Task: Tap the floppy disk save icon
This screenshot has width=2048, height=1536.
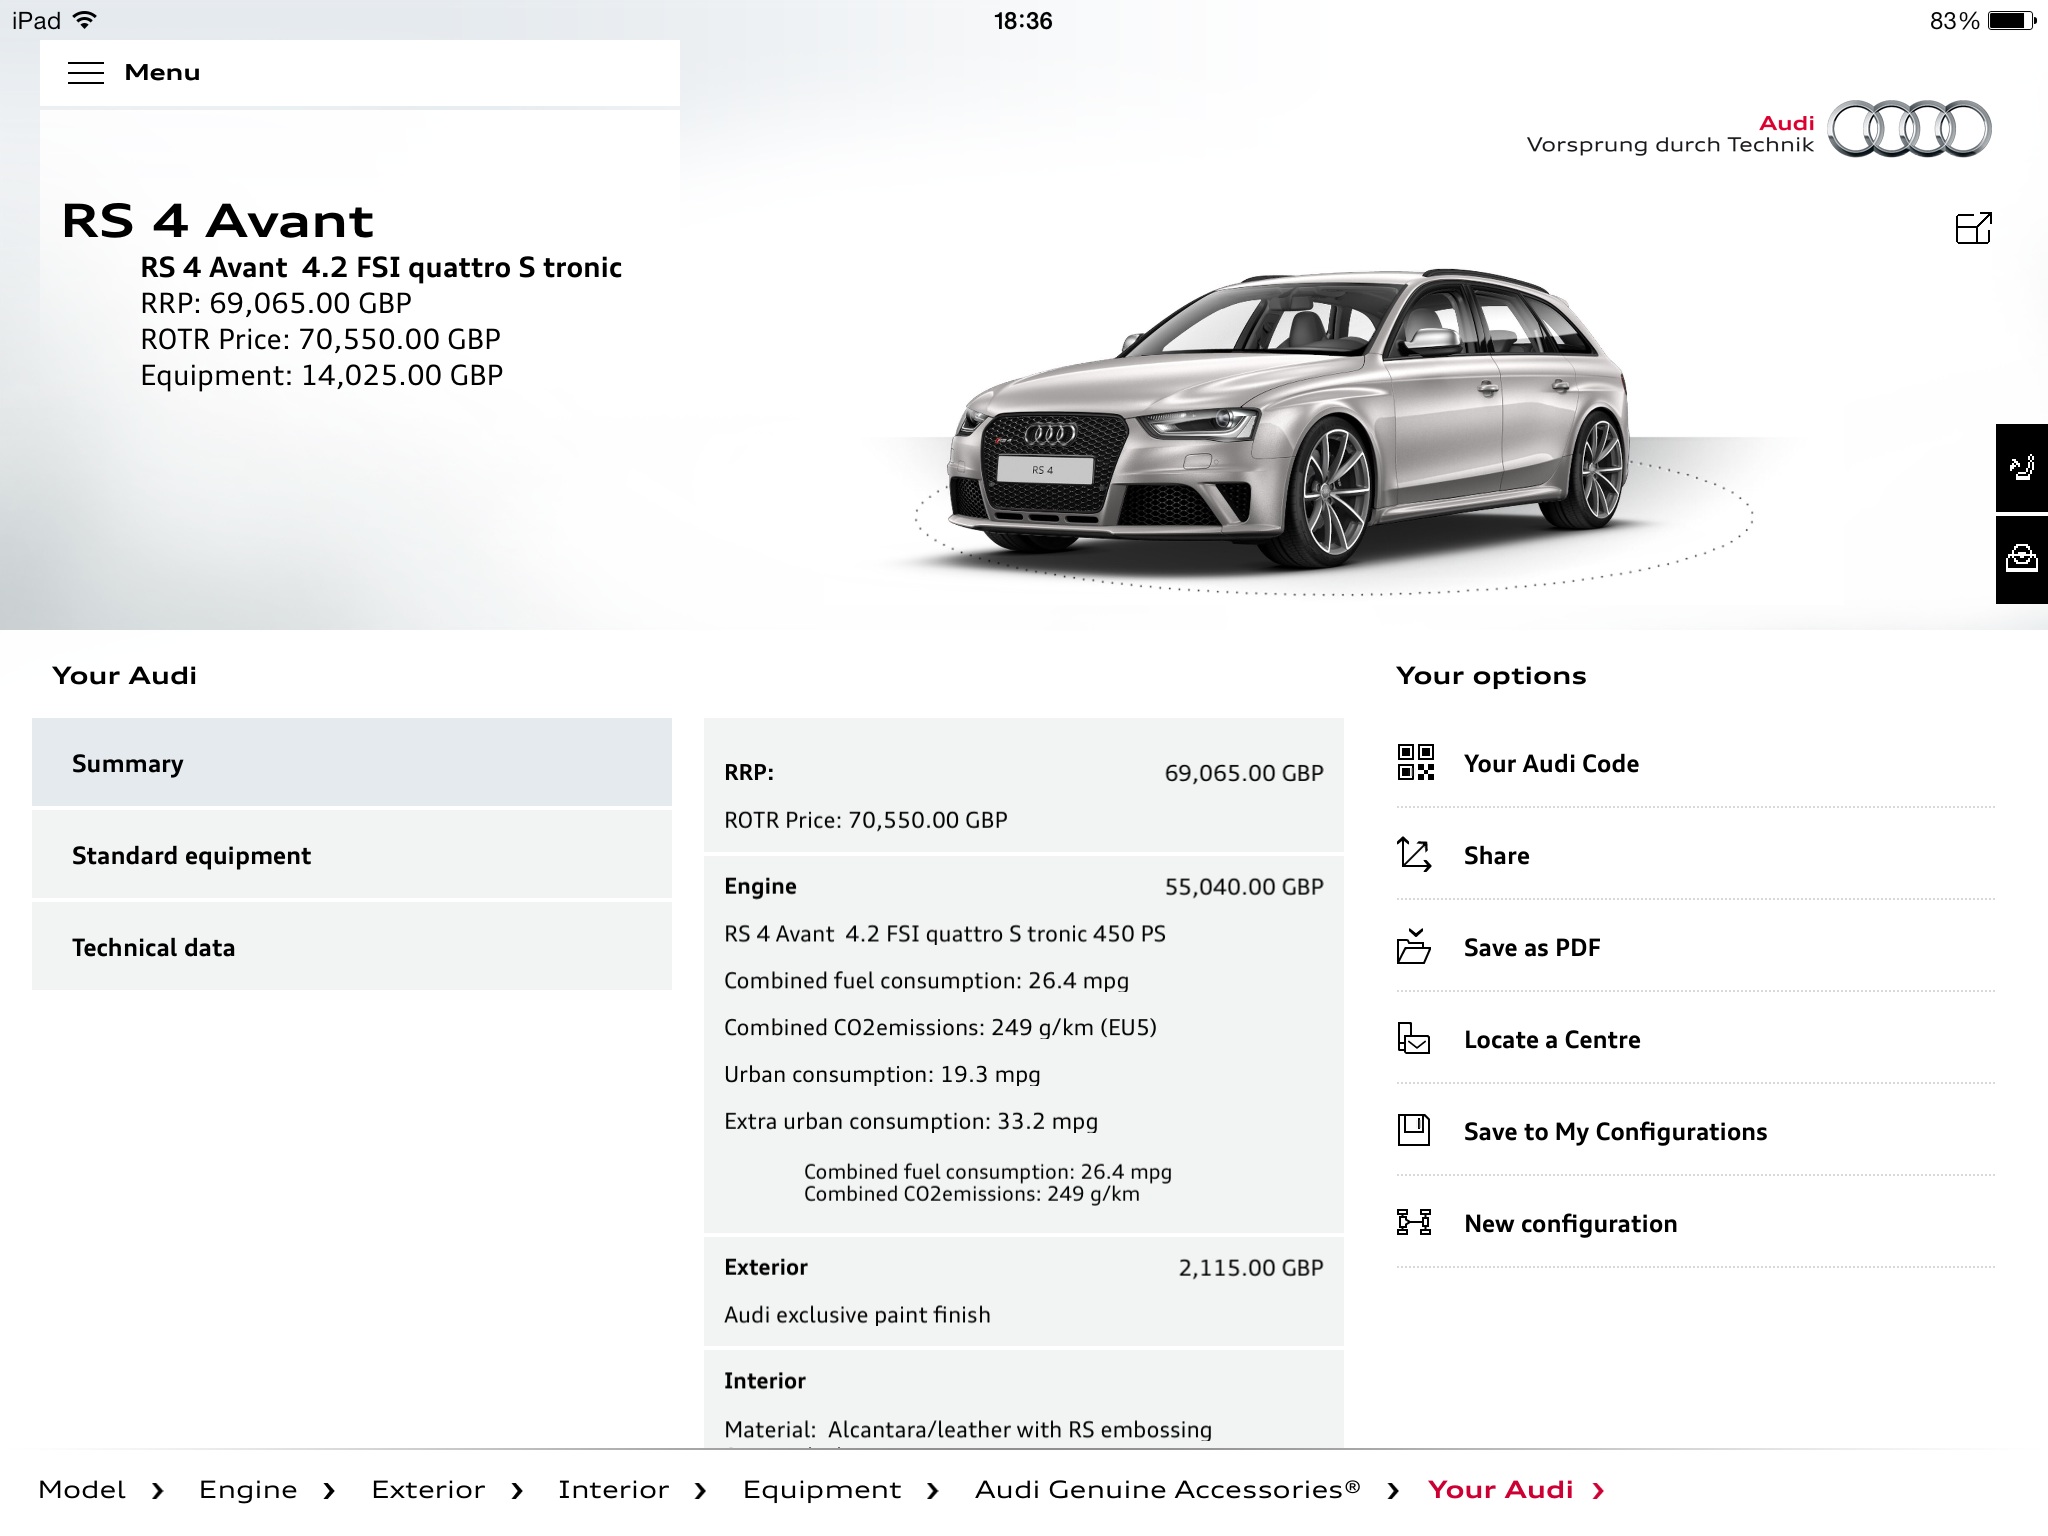Action: [1414, 1130]
